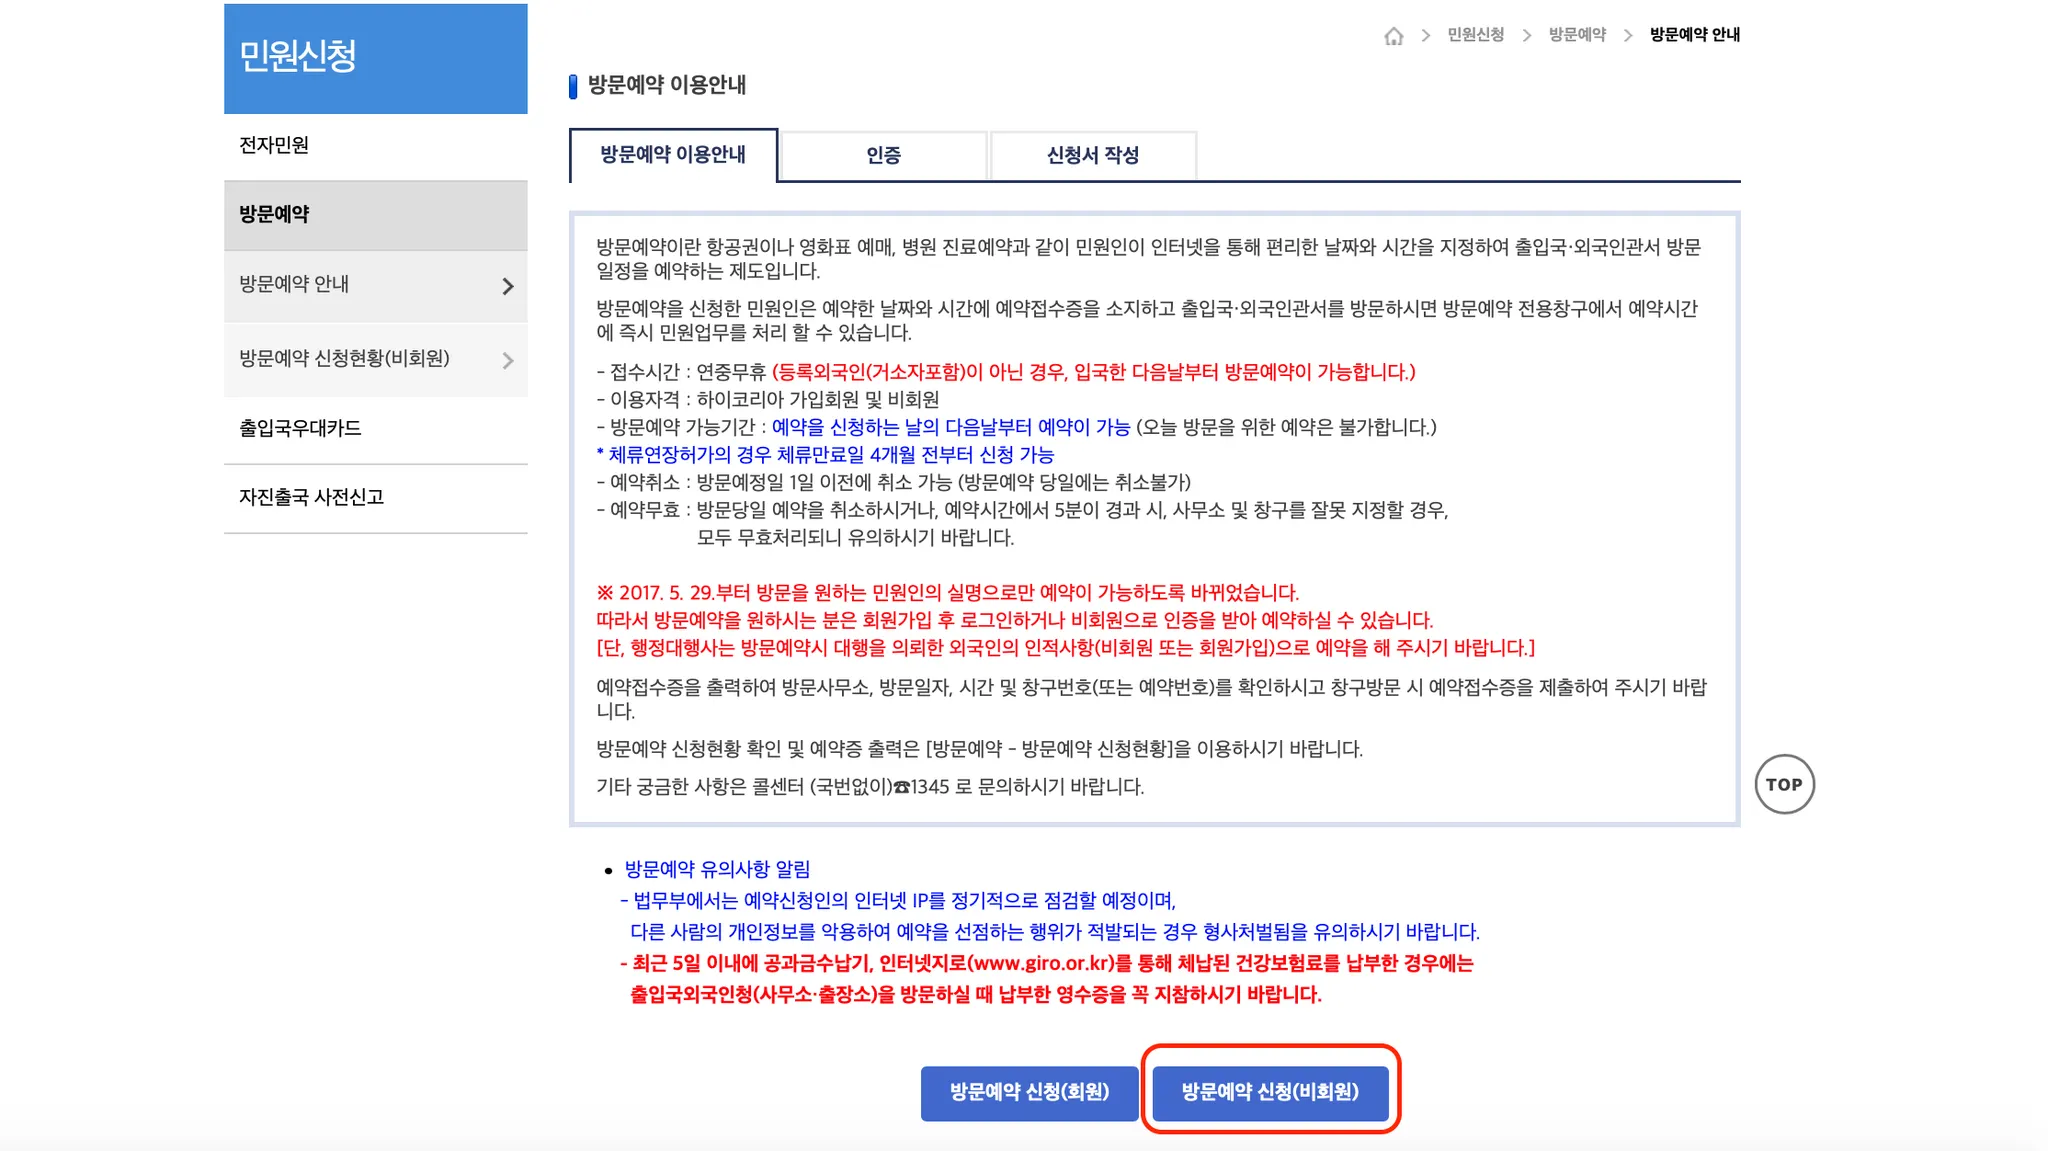Click the home icon in breadcrumb
Viewport: 2048px width, 1151px height.
coord(1393,36)
